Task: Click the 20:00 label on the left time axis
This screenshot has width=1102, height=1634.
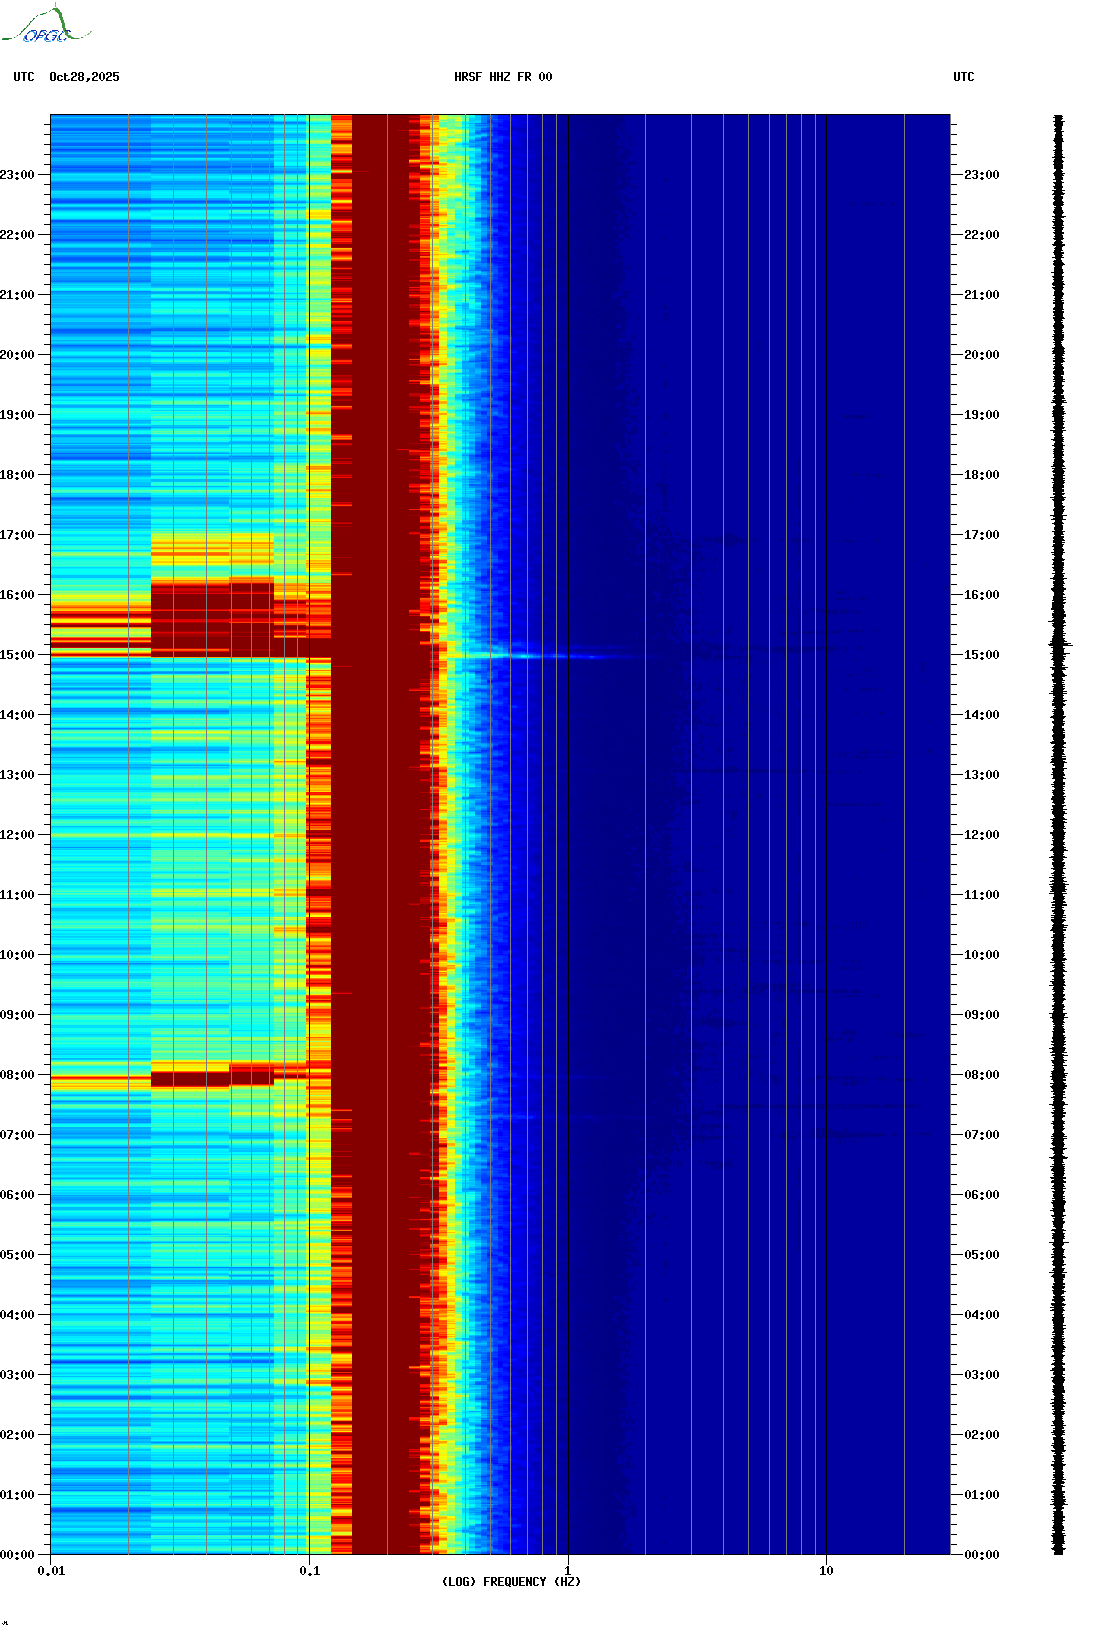Action: (18, 355)
